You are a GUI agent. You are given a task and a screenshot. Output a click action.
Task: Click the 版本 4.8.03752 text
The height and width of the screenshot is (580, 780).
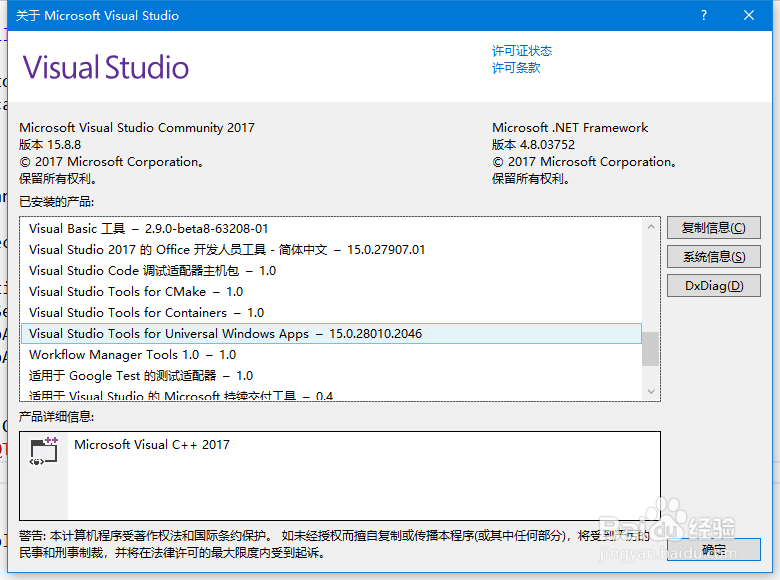point(533,145)
